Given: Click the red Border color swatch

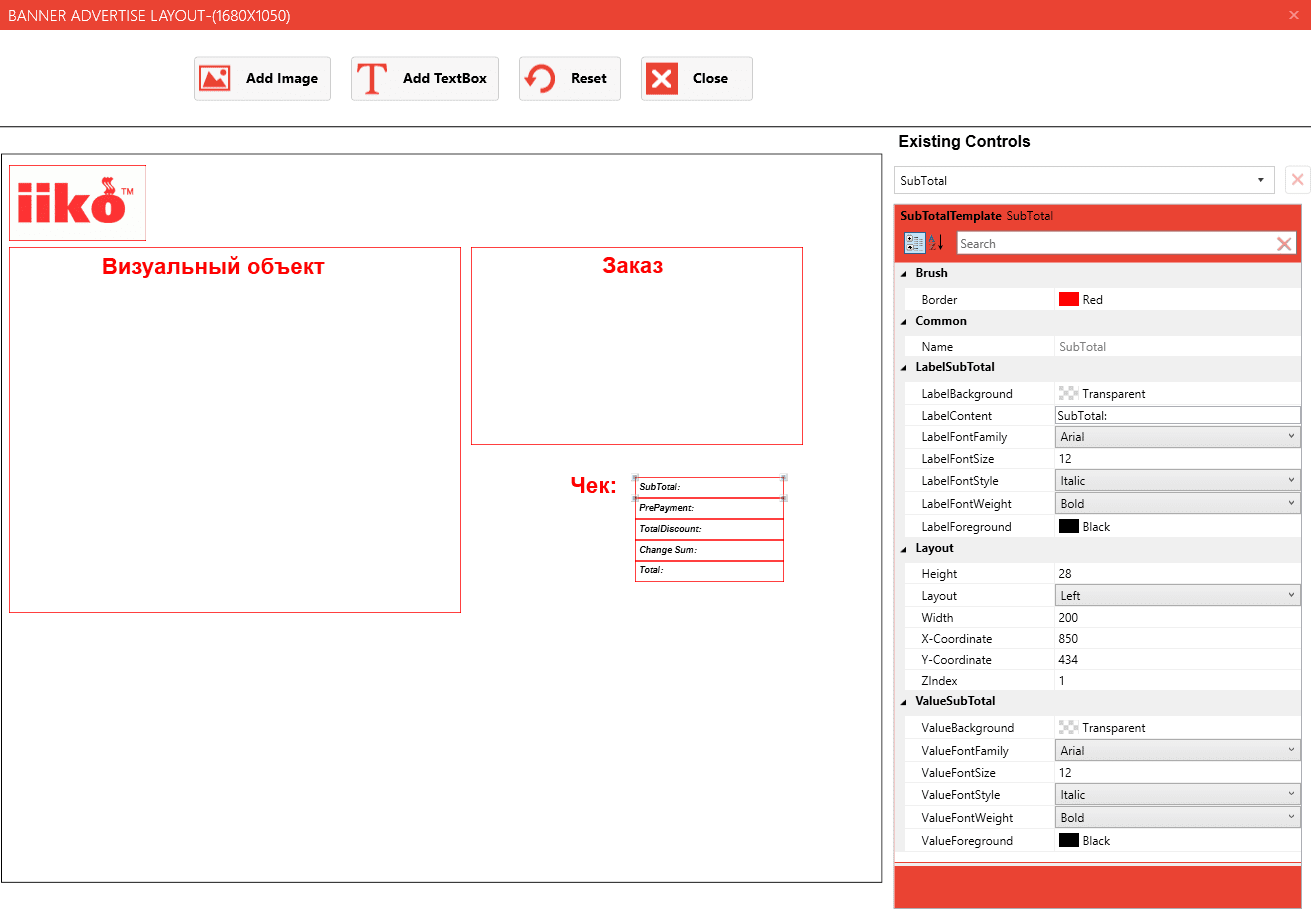Looking at the screenshot, I should [1068, 299].
